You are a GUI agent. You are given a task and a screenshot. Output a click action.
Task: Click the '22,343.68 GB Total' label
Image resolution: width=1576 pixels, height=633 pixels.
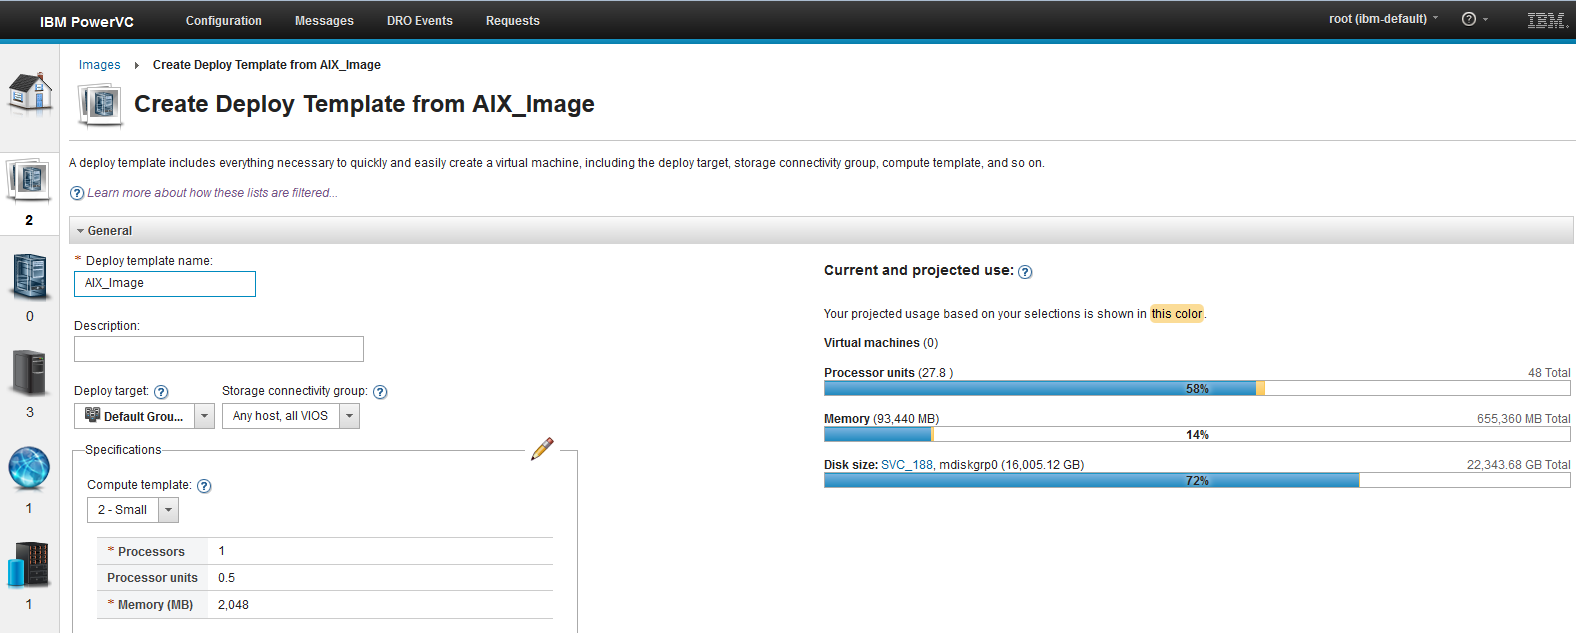(x=1519, y=465)
